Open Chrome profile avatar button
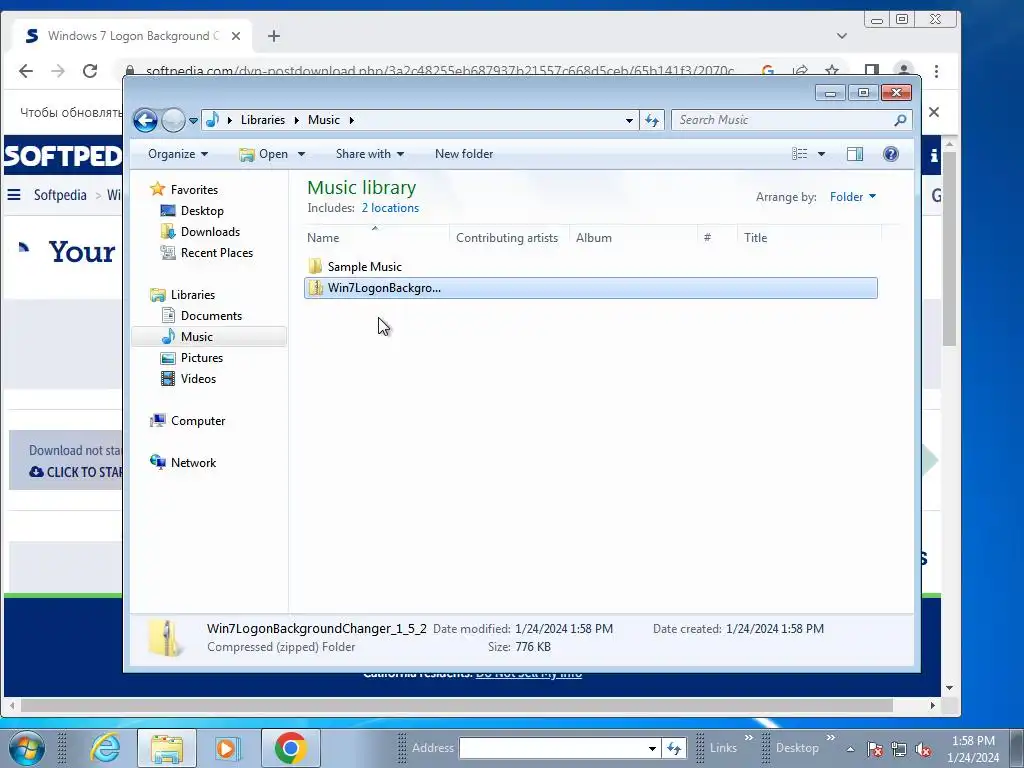 coord(904,71)
